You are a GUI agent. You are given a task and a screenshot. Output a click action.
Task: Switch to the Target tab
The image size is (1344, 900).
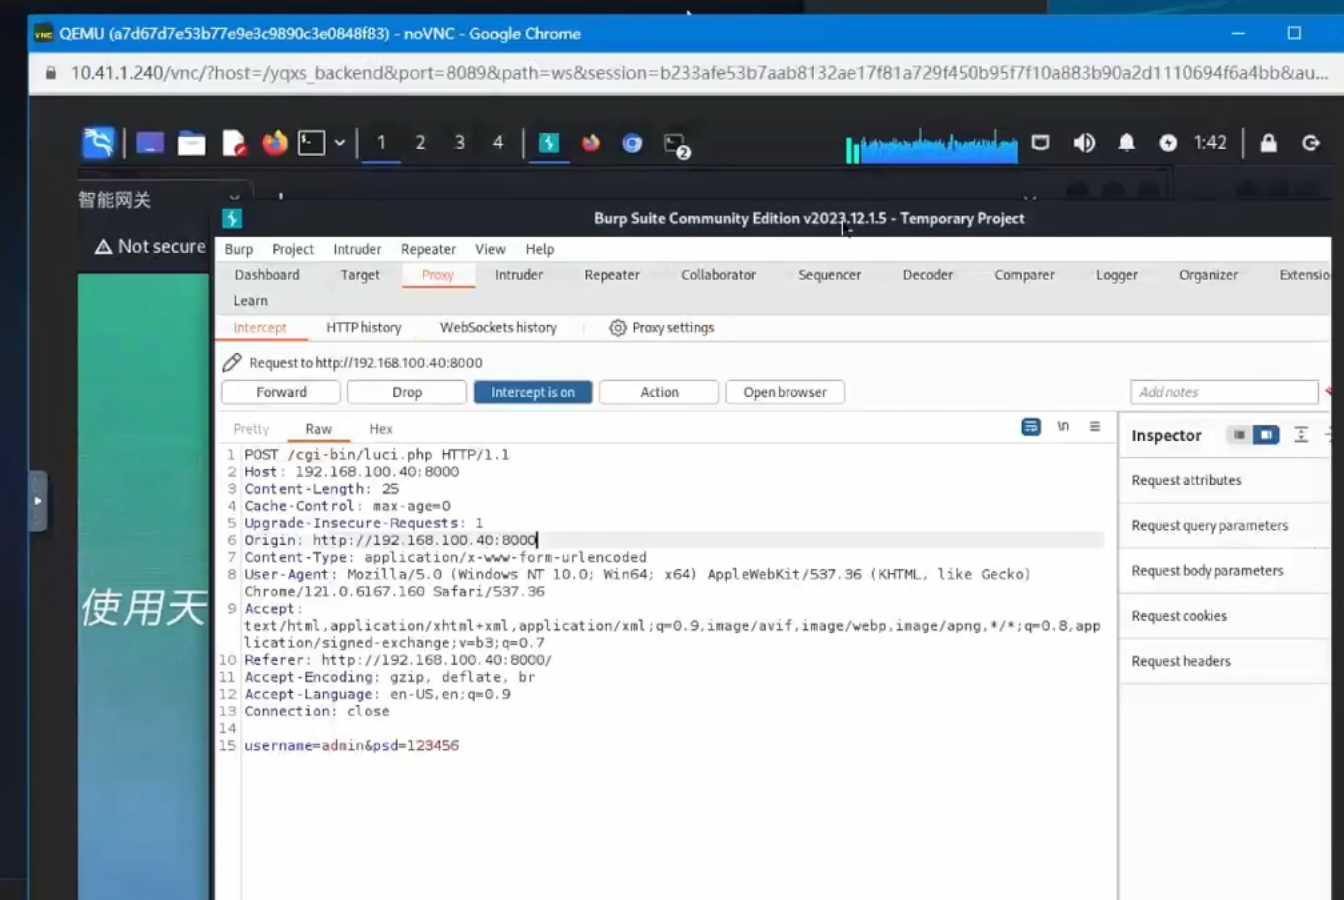pos(360,275)
